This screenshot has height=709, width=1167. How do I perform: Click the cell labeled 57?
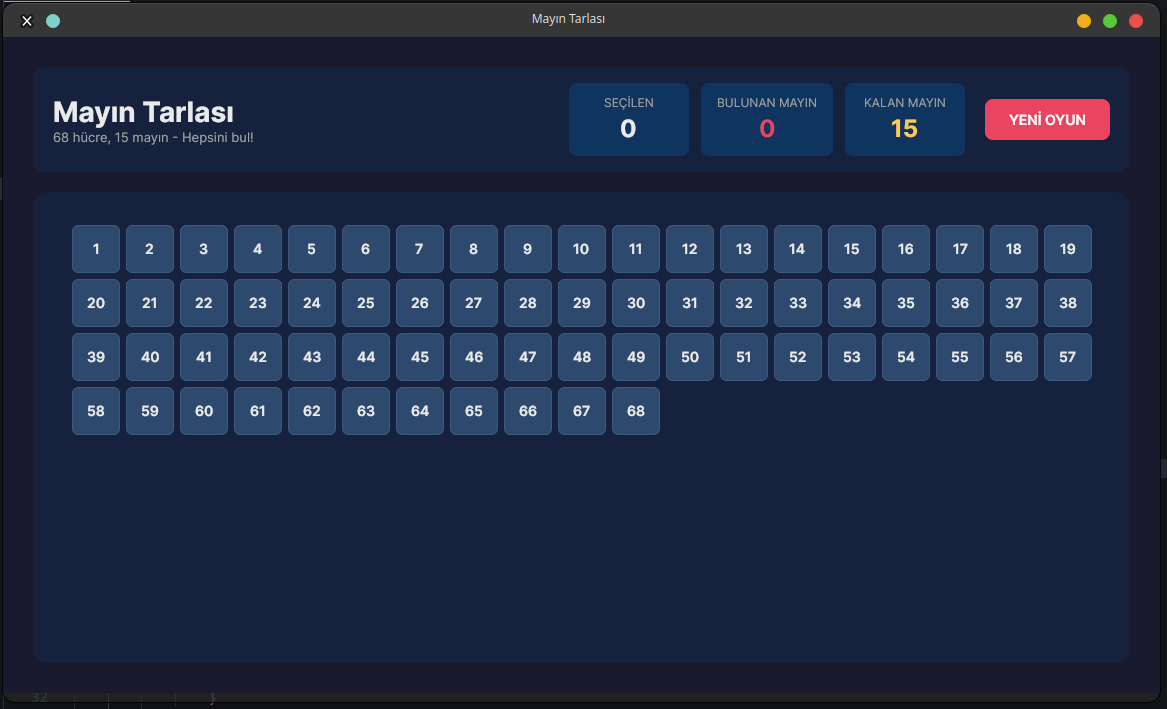[x=1067, y=357]
